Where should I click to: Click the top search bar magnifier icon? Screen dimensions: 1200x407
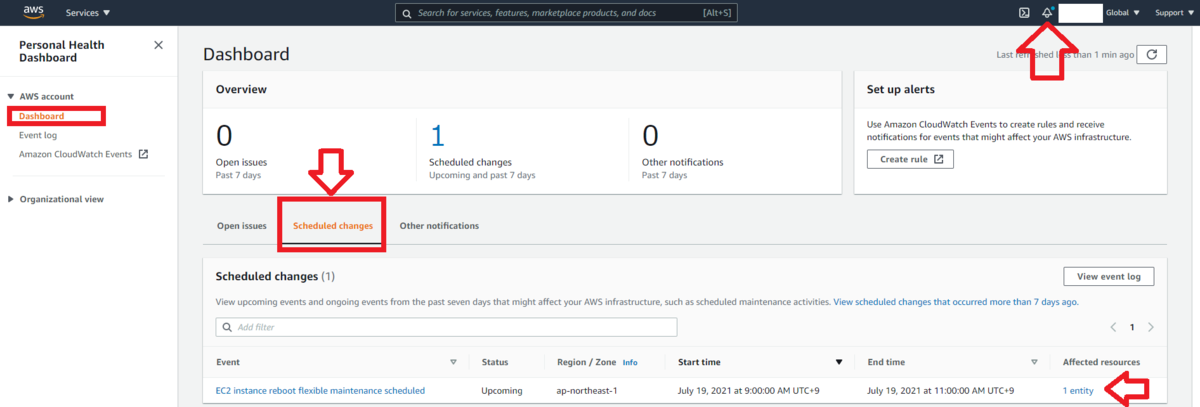pyautogui.click(x=406, y=13)
